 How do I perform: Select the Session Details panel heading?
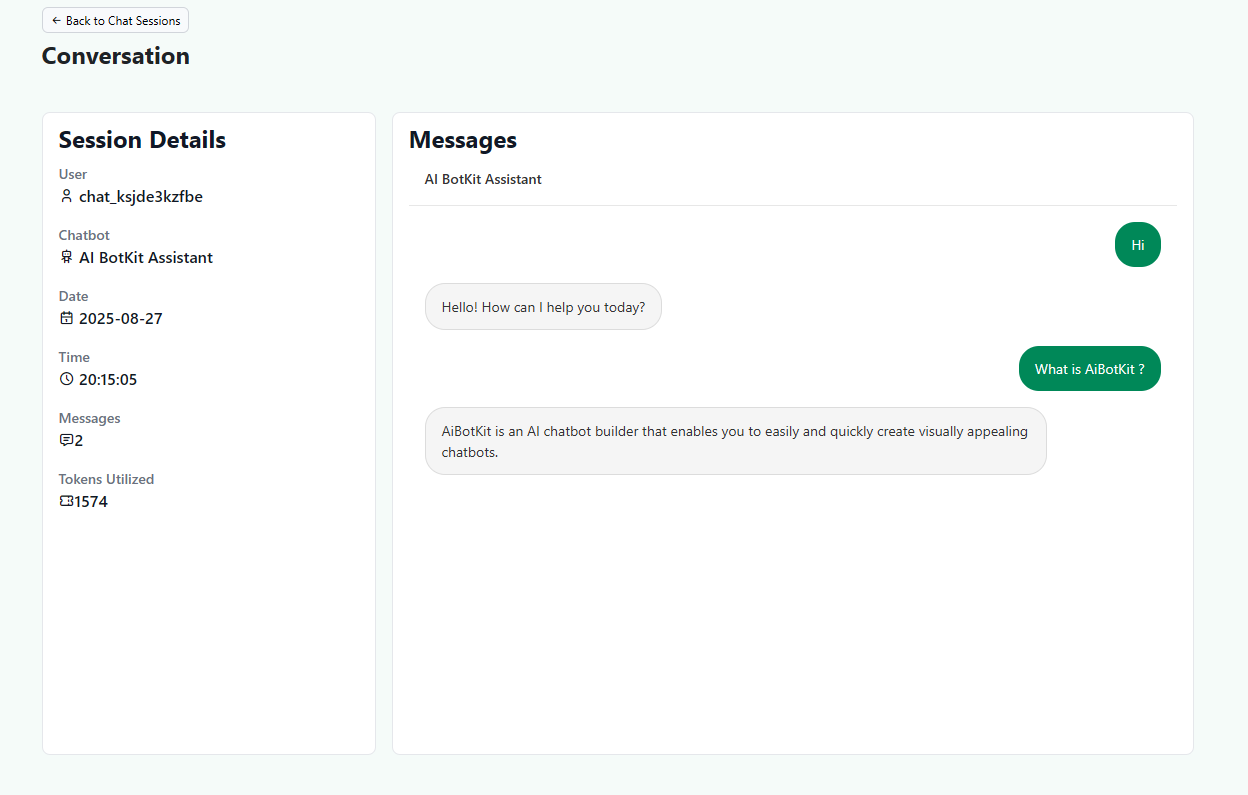[x=141, y=140]
